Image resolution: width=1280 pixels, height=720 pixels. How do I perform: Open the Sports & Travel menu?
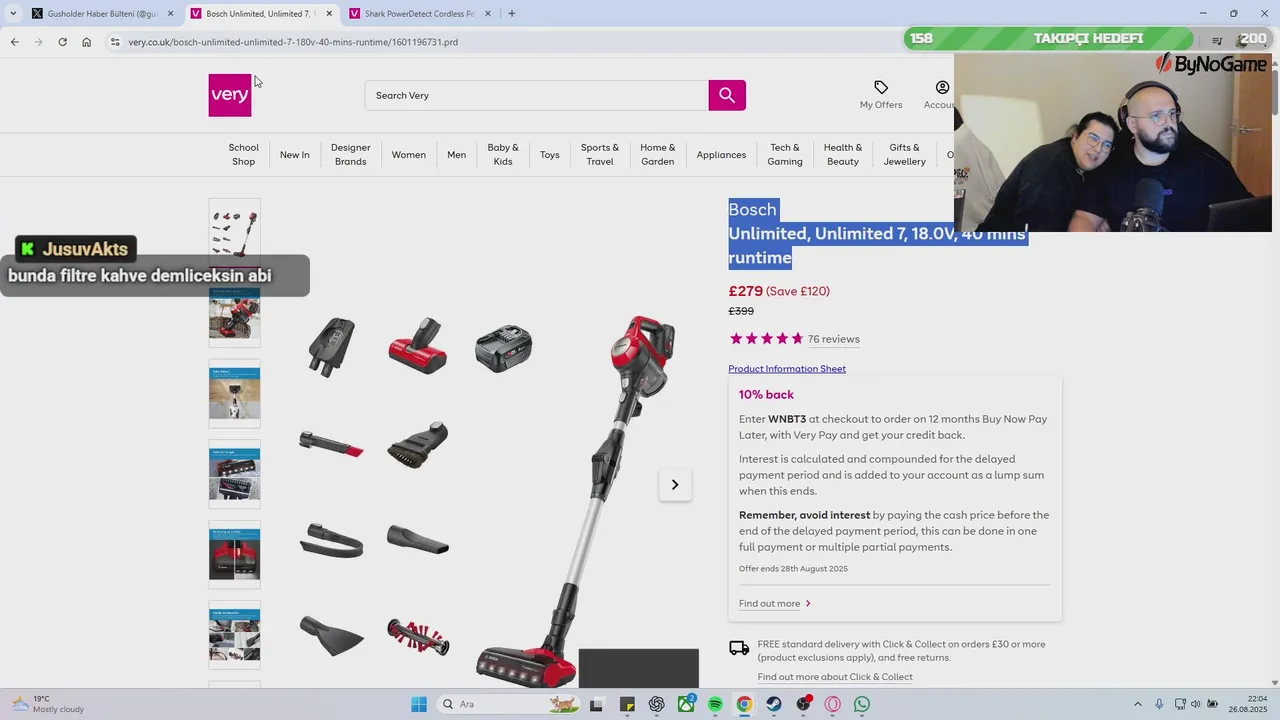tap(600, 155)
